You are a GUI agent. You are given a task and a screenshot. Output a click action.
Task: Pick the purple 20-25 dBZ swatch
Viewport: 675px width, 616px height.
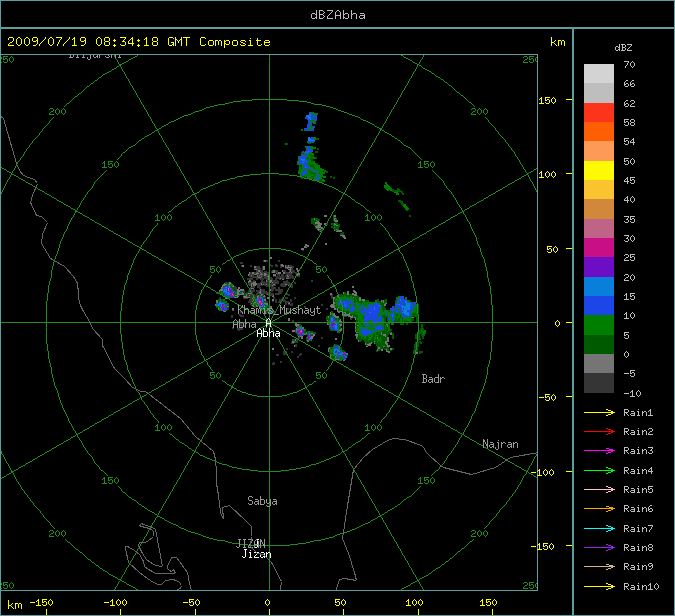[x=599, y=267]
